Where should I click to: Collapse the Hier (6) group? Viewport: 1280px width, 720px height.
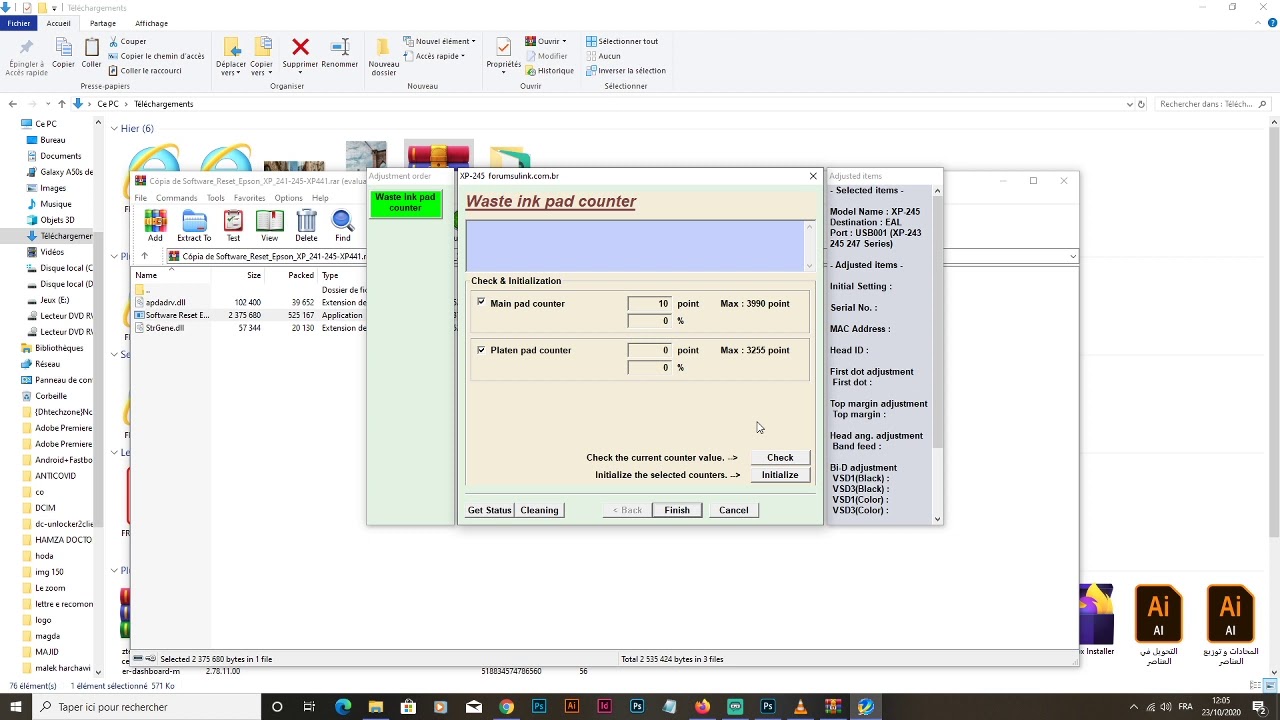(x=115, y=128)
